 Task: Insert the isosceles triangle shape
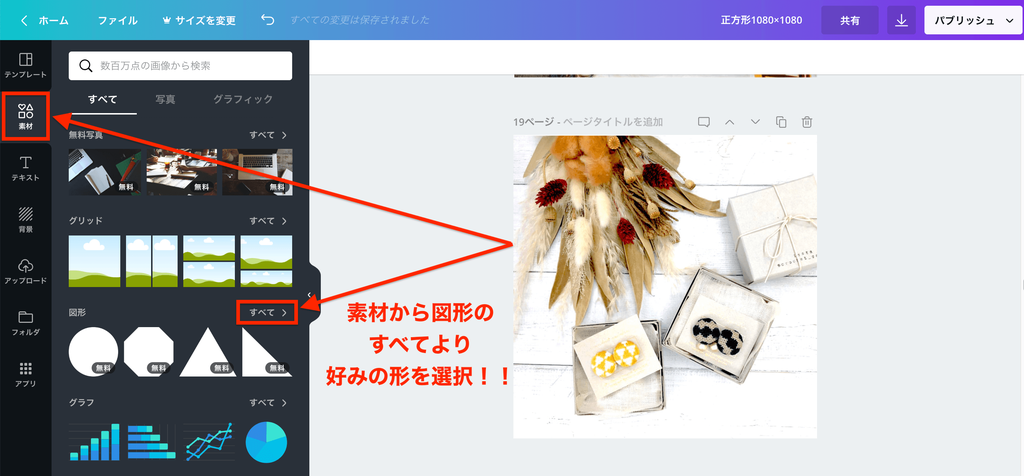tap(208, 352)
